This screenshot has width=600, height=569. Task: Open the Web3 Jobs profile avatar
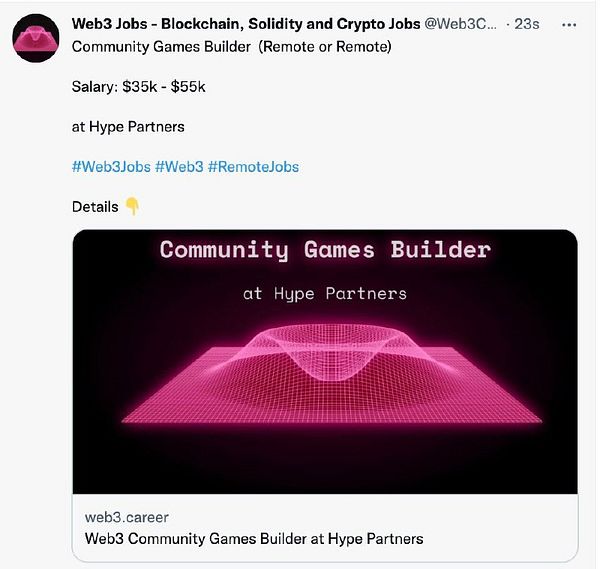coord(36,38)
